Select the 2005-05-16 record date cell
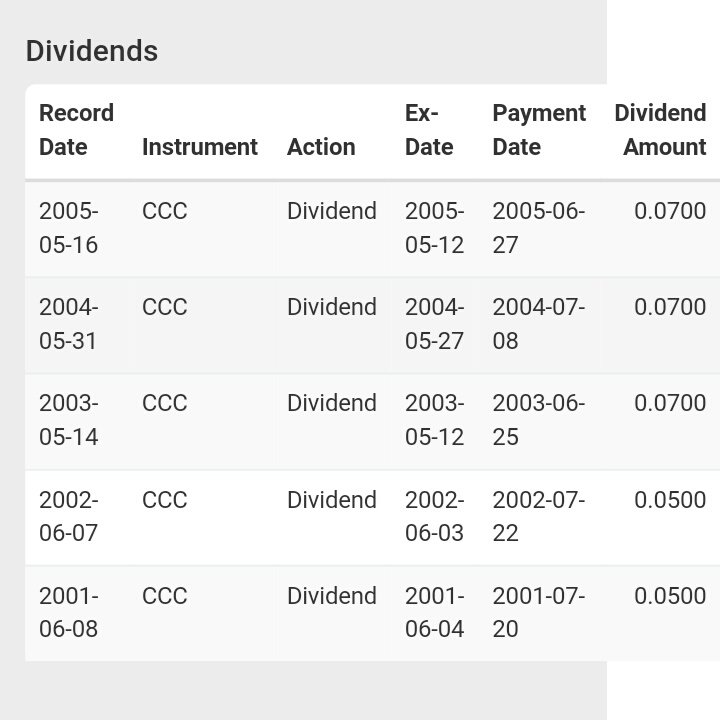The height and width of the screenshot is (720, 720). point(69,228)
